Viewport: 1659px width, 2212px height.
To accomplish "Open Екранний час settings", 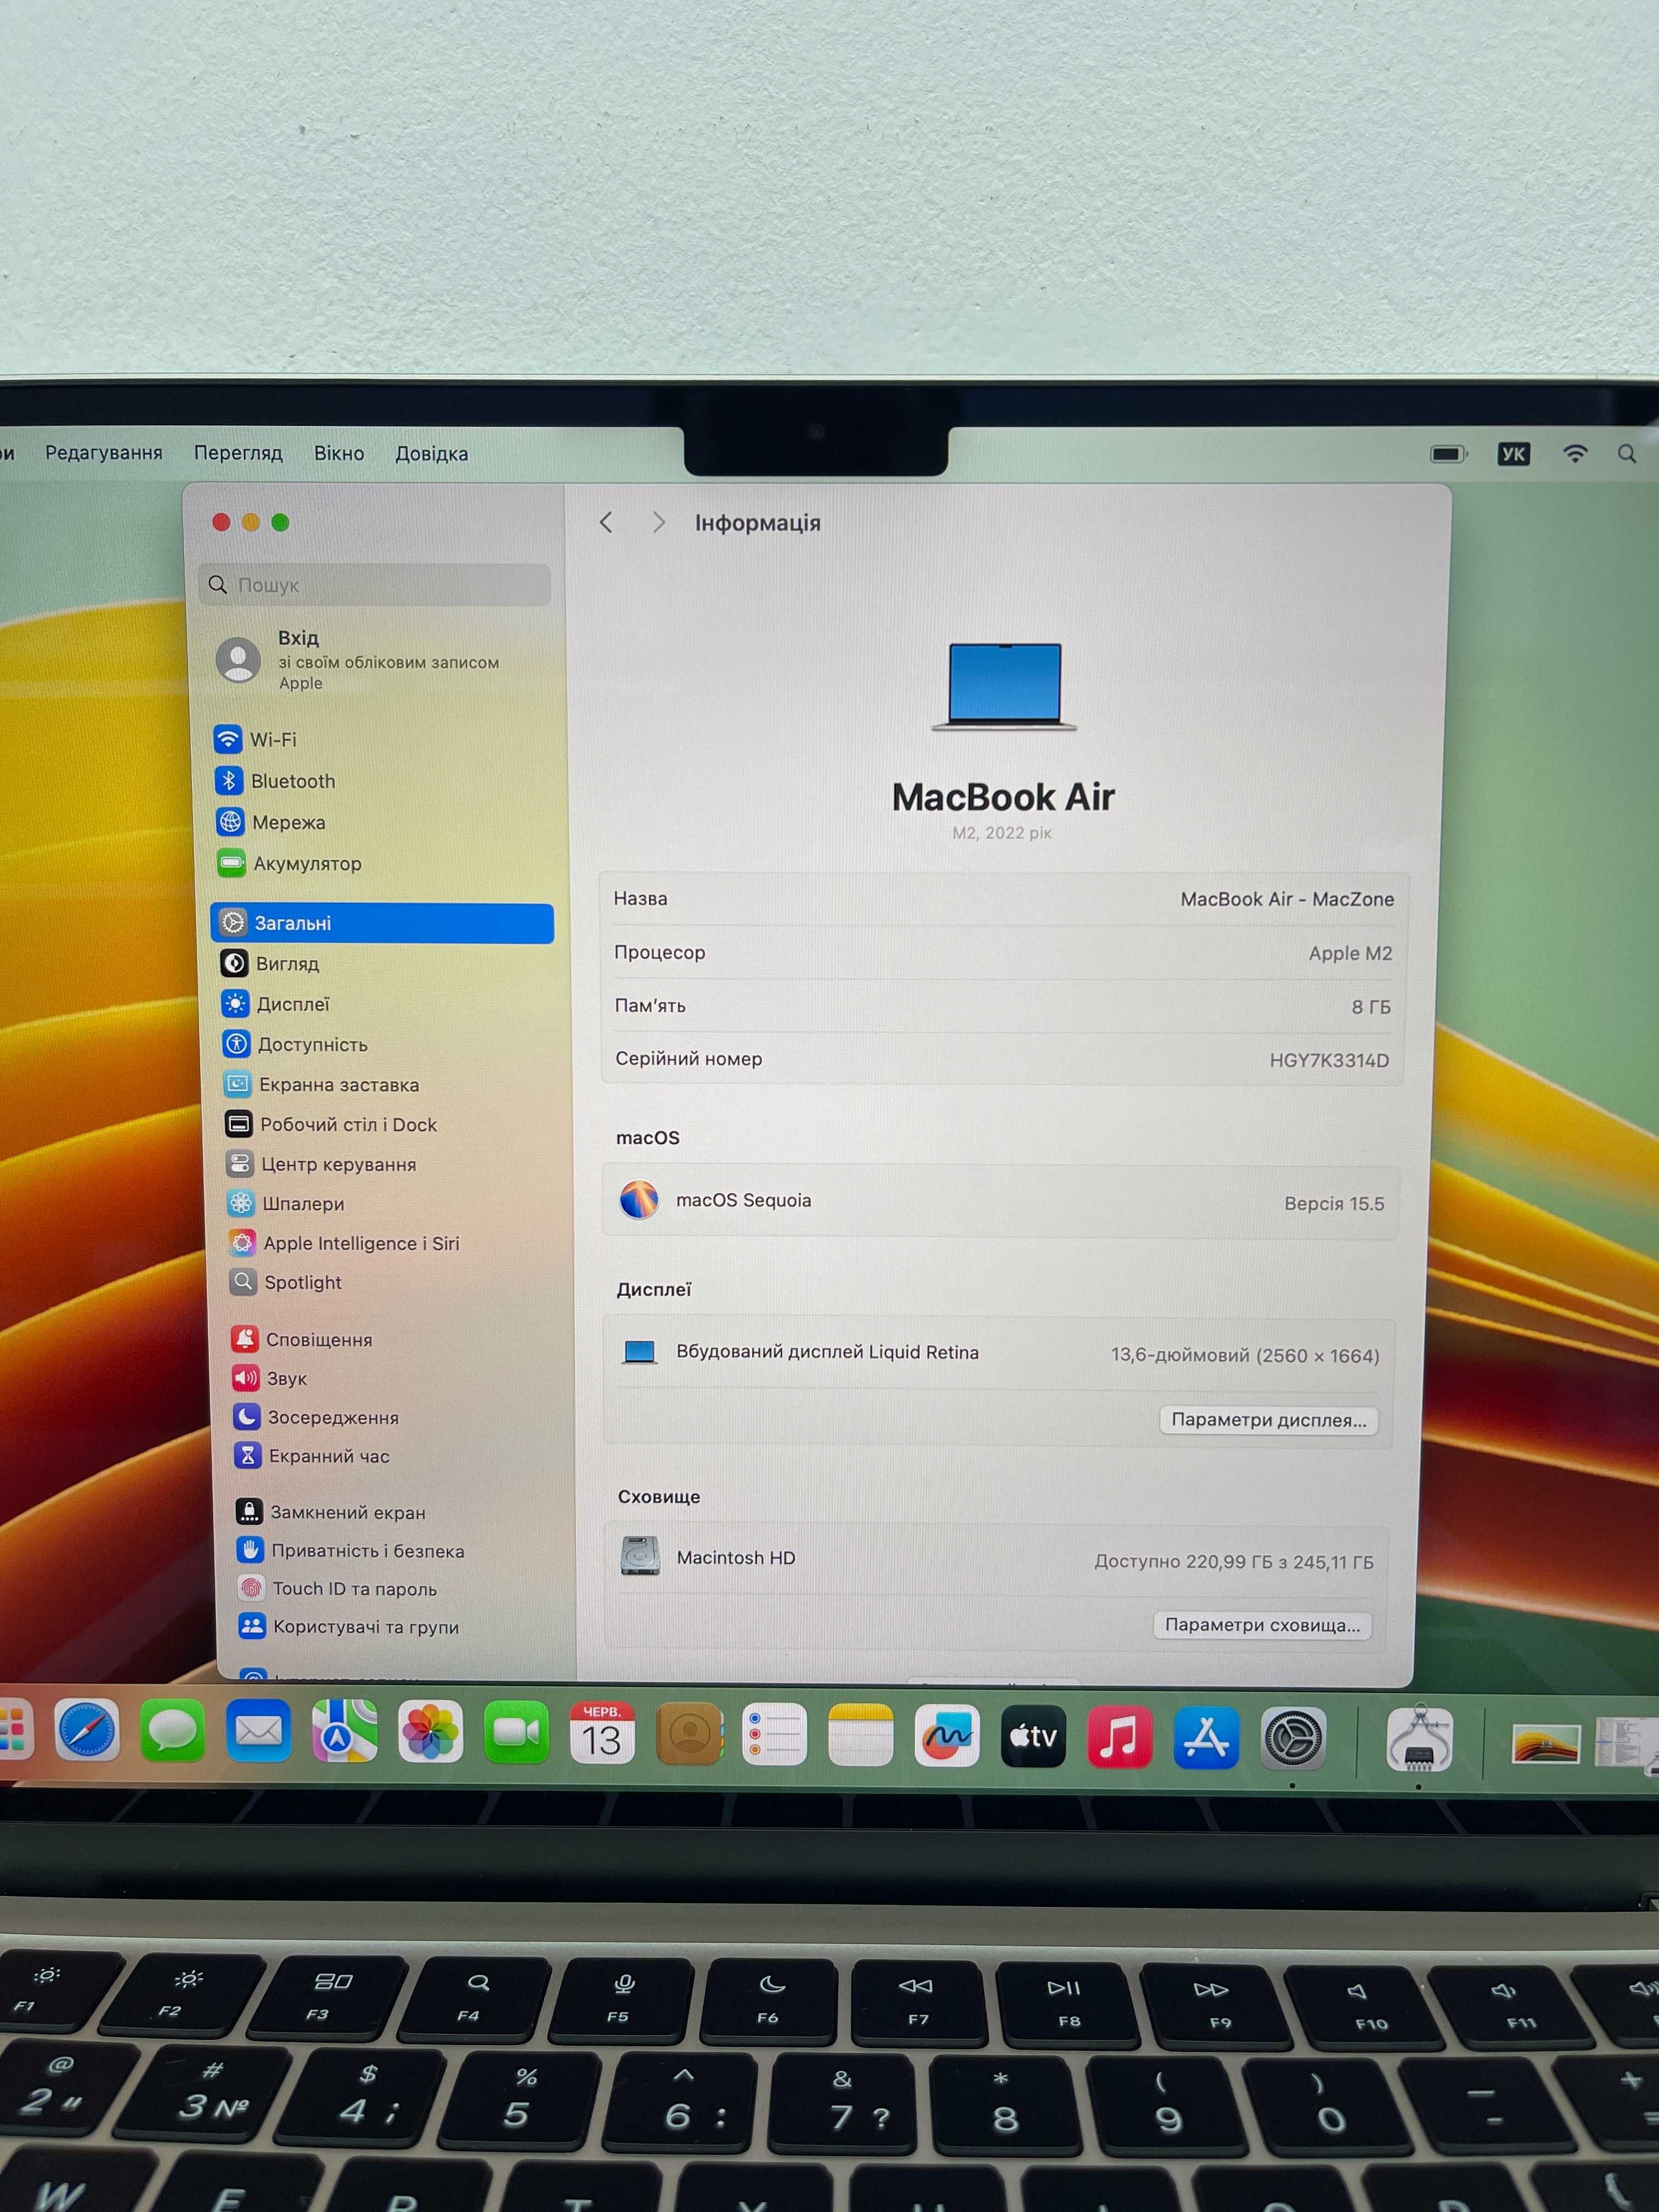I will tap(312, 1456).
